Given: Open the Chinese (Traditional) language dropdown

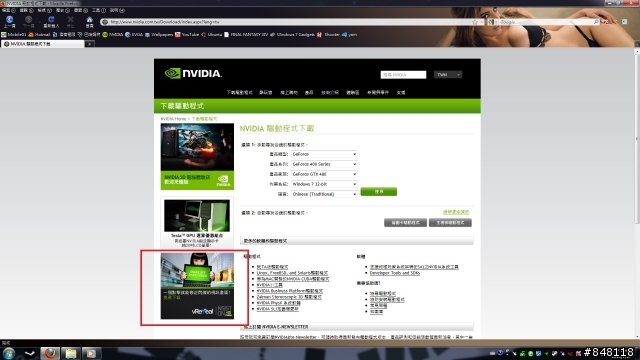Looking at the screenshot, I should coord(324,194).
